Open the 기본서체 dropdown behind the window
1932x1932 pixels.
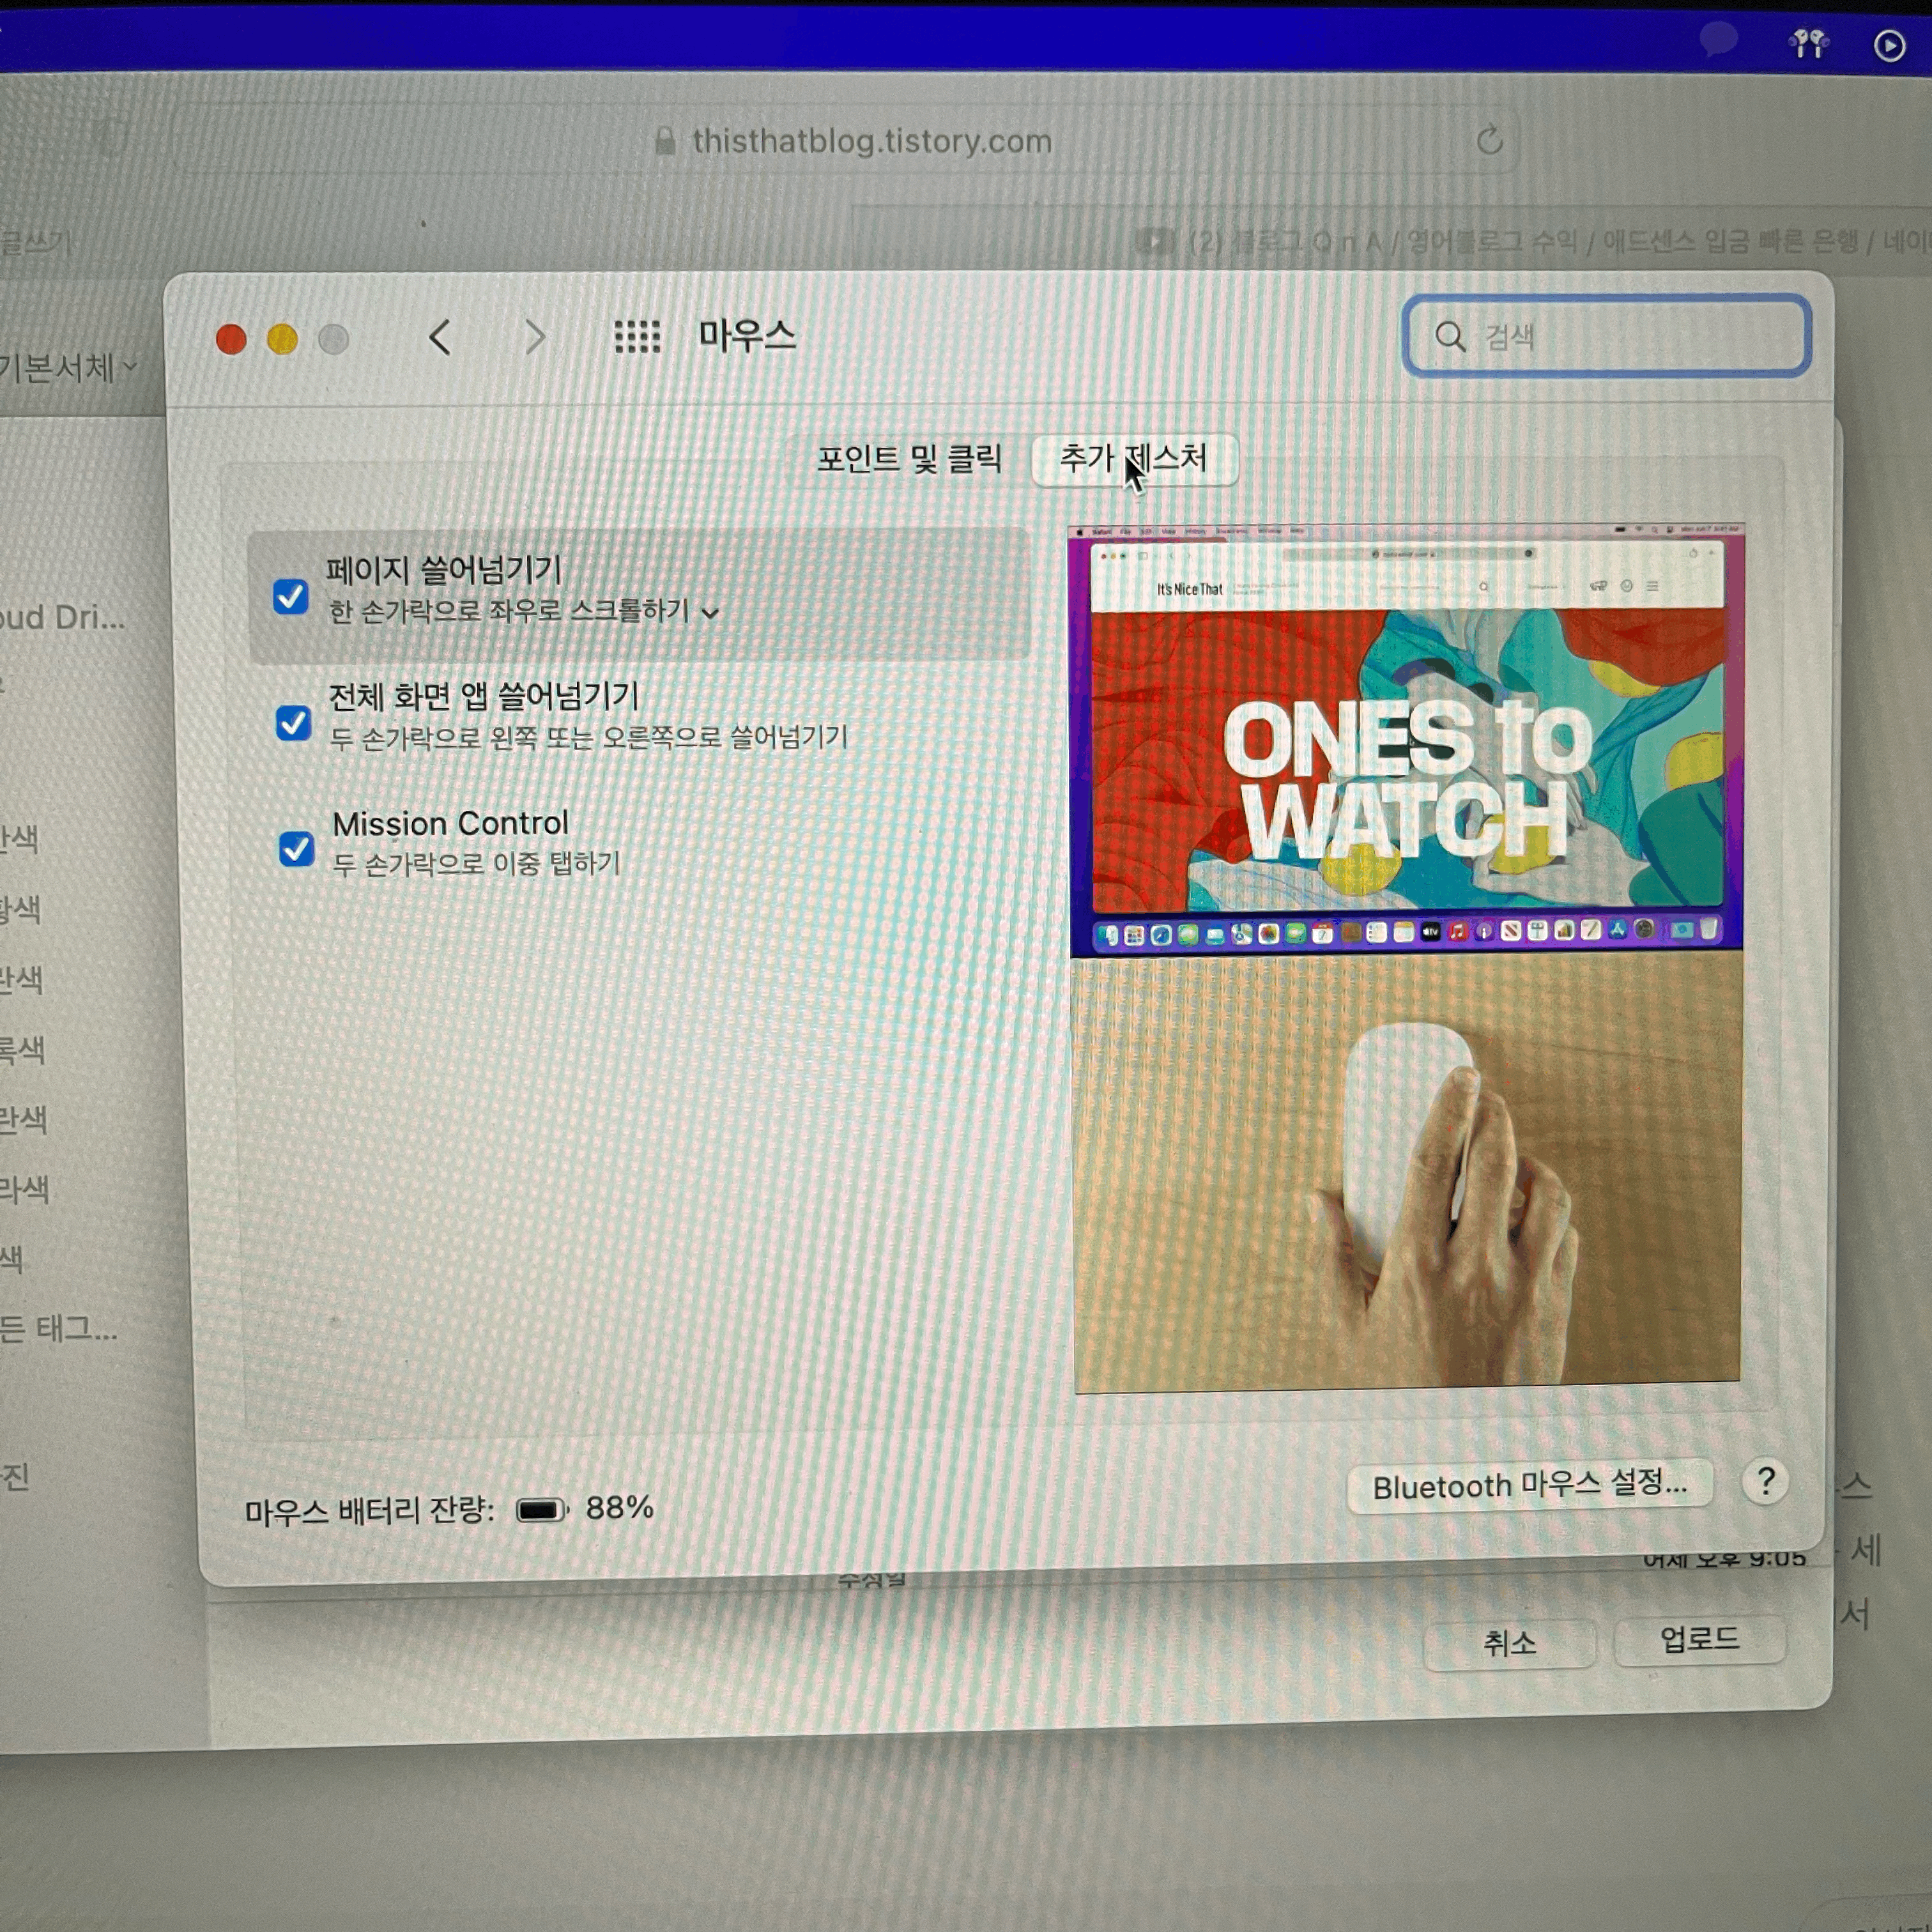click(x=68, y=369)
